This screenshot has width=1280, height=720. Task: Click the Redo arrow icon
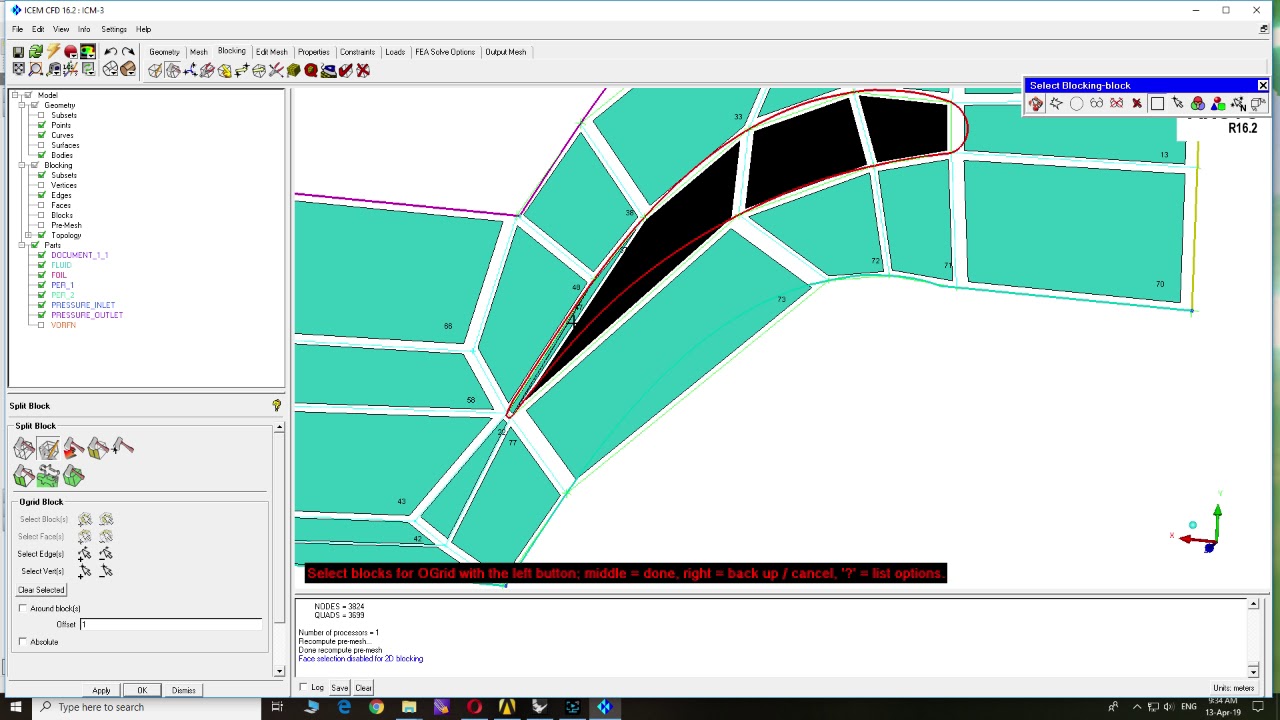point(128,52)
